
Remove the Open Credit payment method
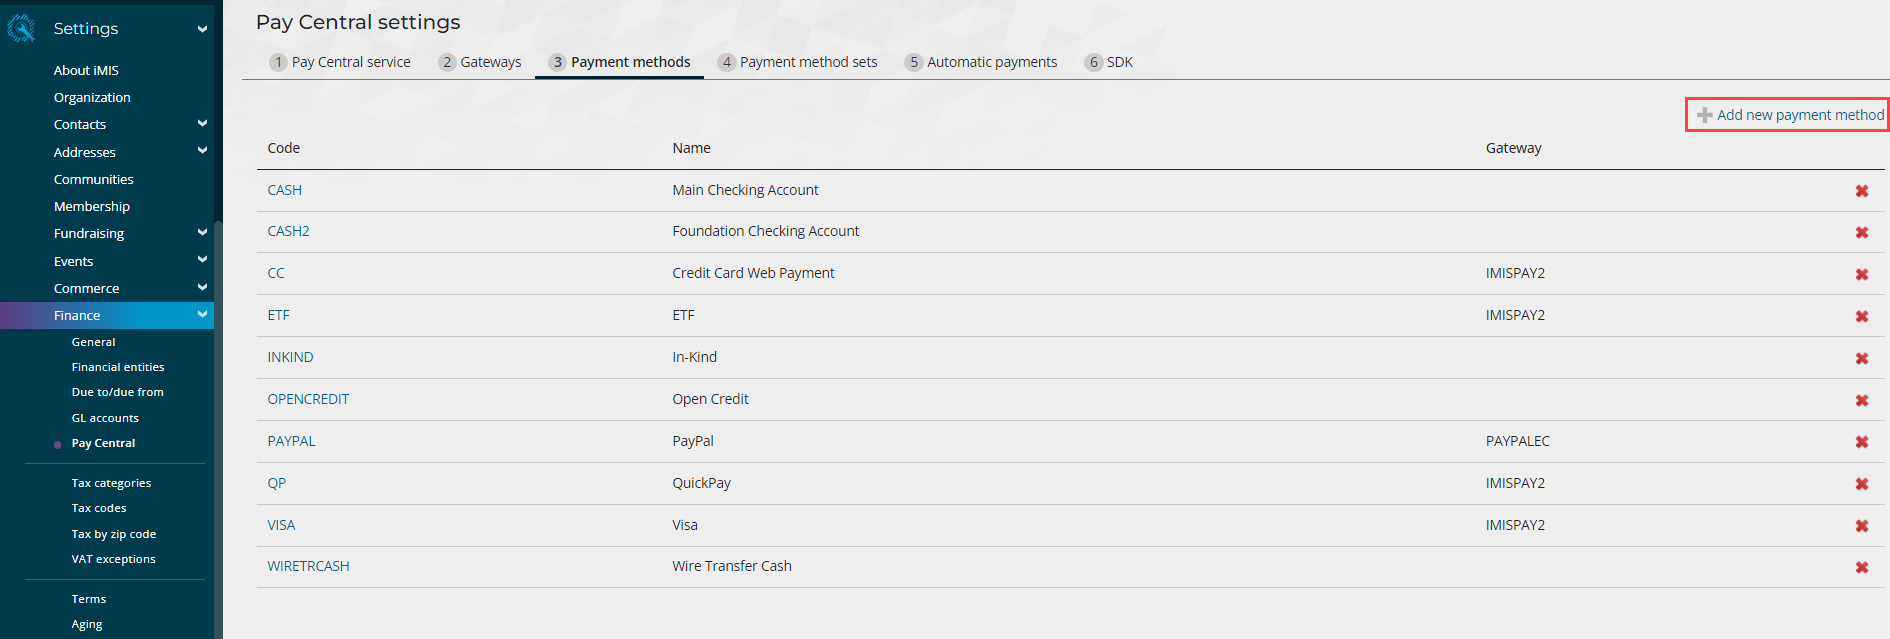(1861, 400)
